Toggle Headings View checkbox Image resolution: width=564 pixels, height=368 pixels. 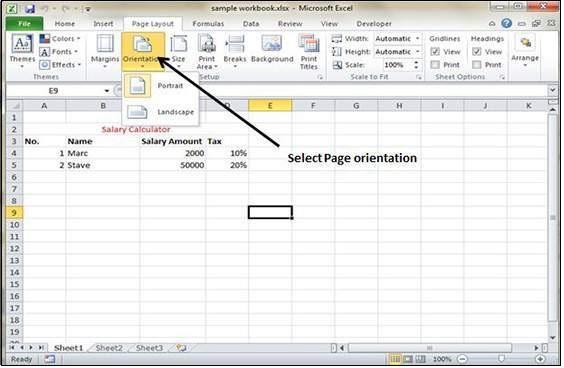477,51
